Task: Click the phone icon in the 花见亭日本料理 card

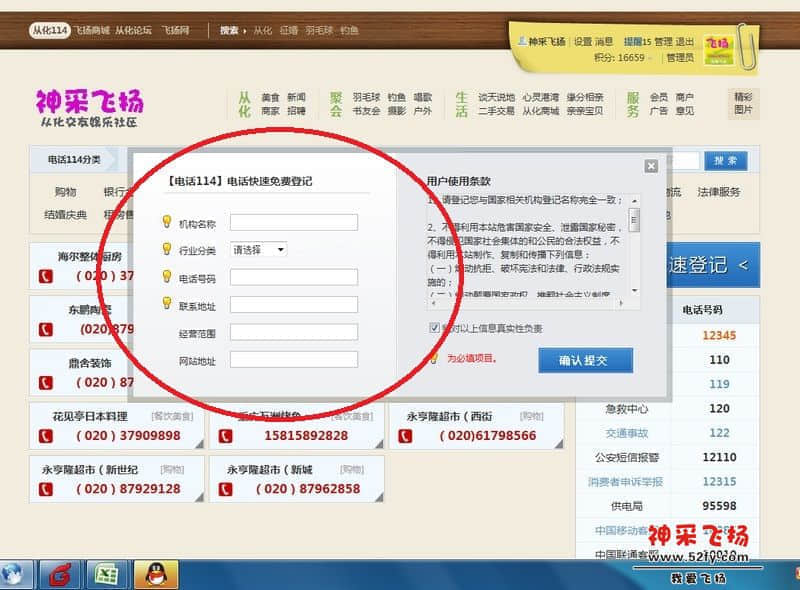Action: (x=45, y=436)
